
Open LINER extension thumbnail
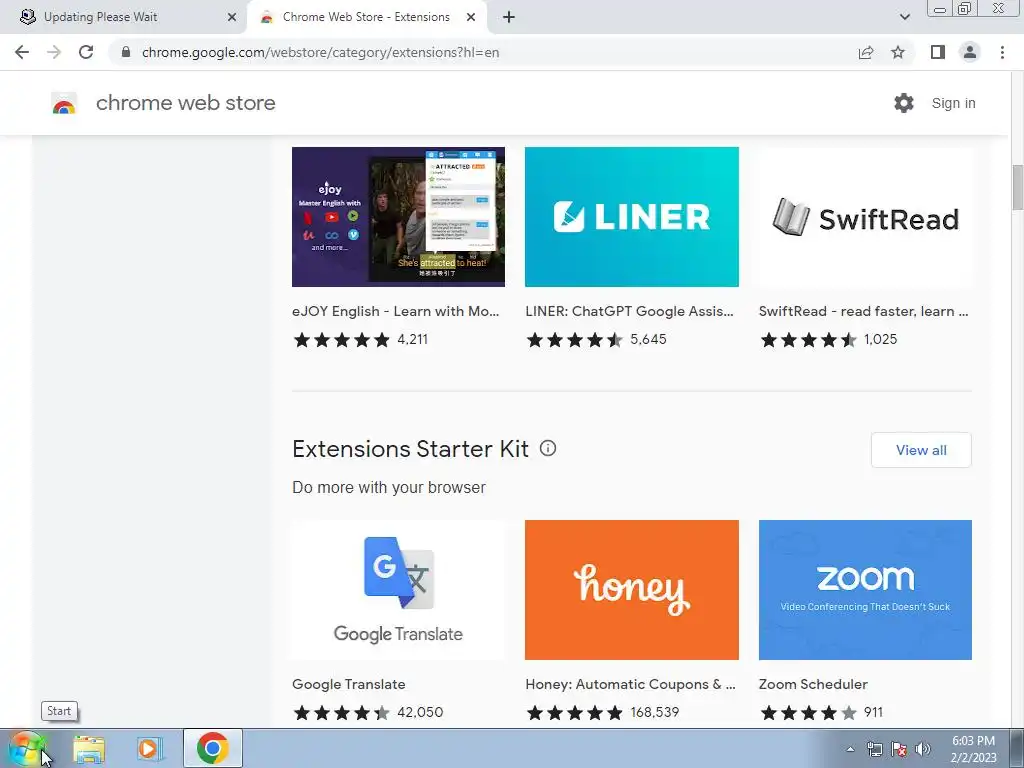pos(632,217)
